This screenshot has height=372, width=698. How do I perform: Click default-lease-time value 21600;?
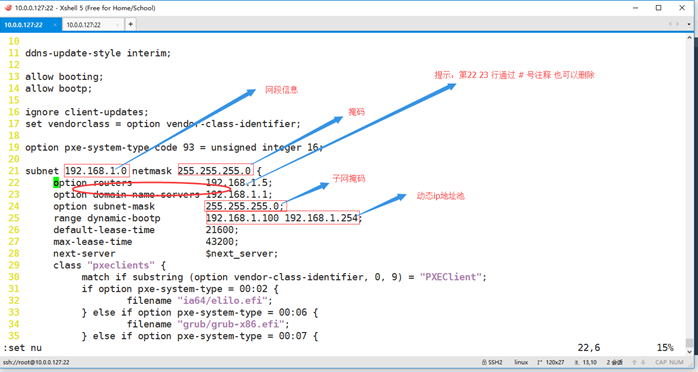pyautogui.click(x=222, y=230)
